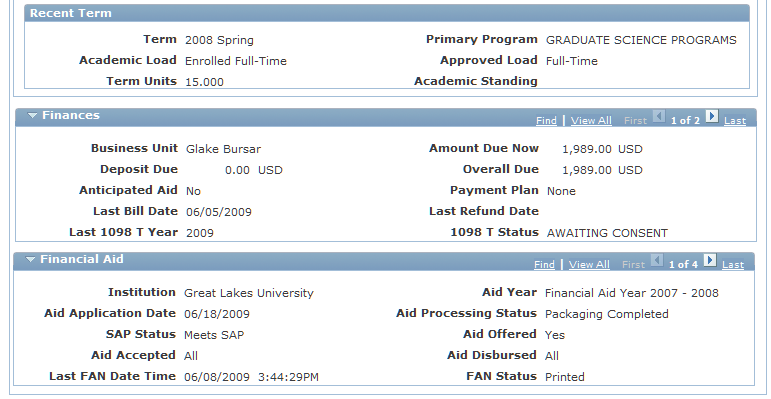Show next row arrow in Financial Aid
The width and height of the screenshot is (771, 399).
[710, 260]
